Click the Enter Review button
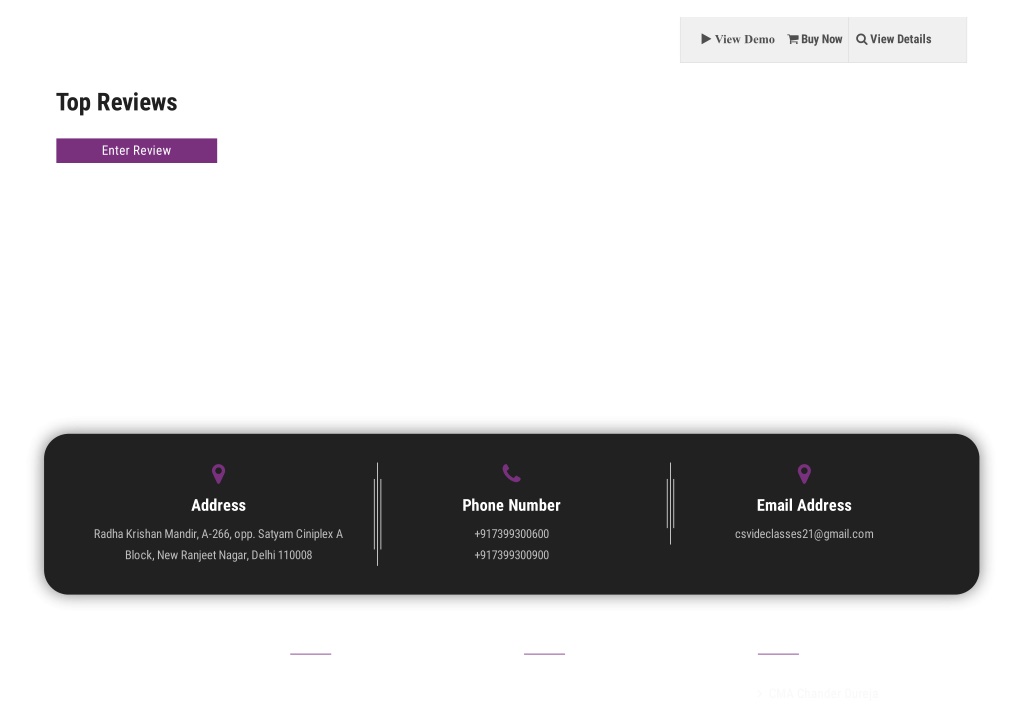The width and height of the screenshot is (1024, 723). tap(136, 150)
